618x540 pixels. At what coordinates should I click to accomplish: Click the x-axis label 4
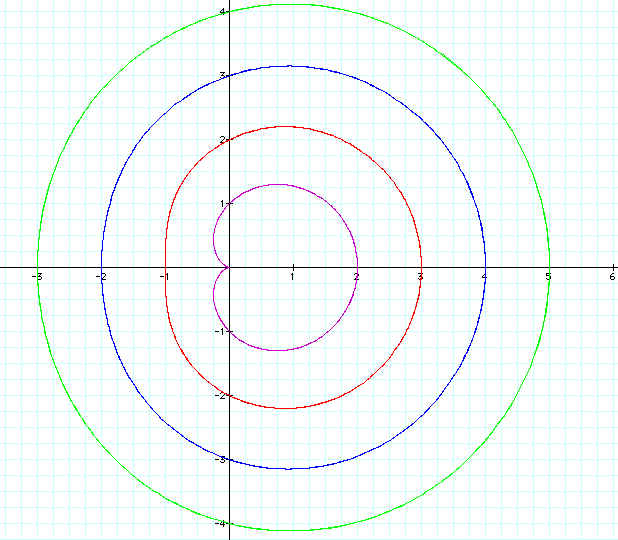[484, 276]
